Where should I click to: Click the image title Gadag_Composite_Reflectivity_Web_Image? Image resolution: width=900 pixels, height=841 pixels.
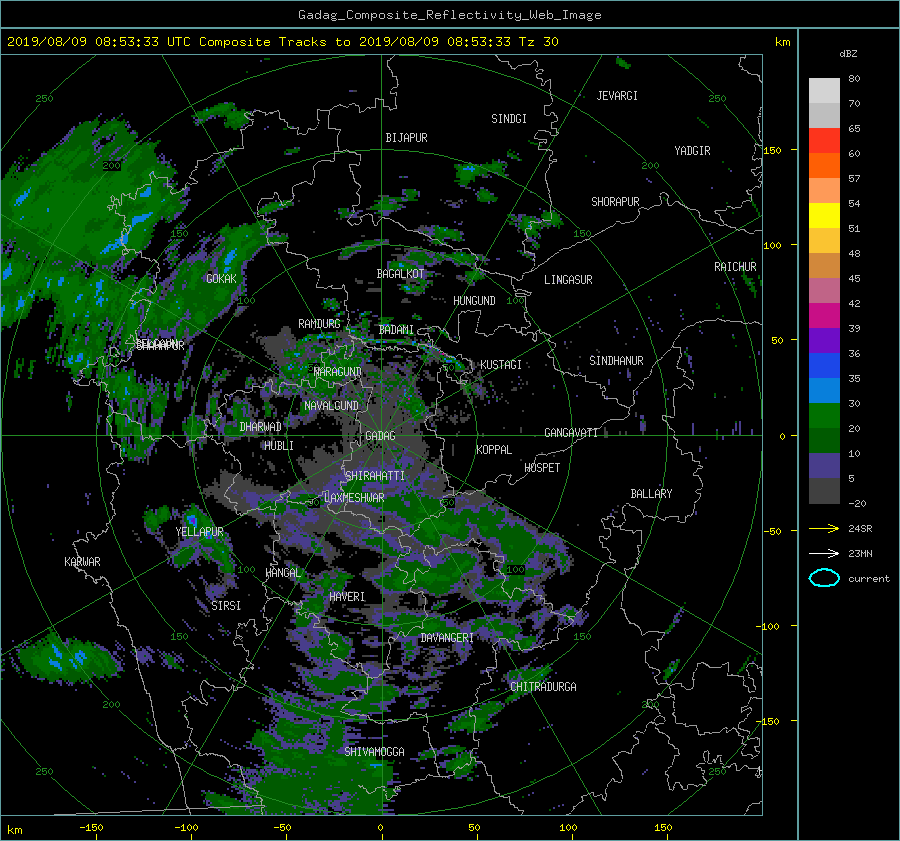pos(449,15)
